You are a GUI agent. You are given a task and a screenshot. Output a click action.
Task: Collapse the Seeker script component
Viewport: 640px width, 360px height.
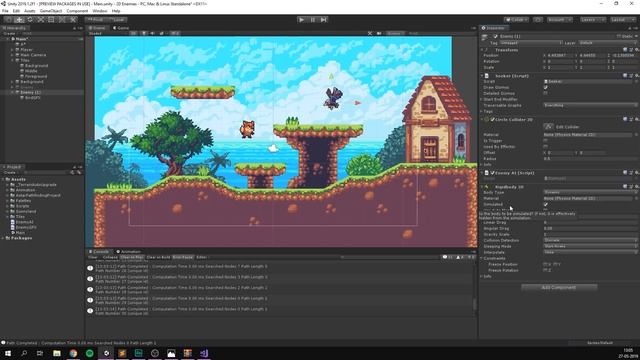[482, 76]
